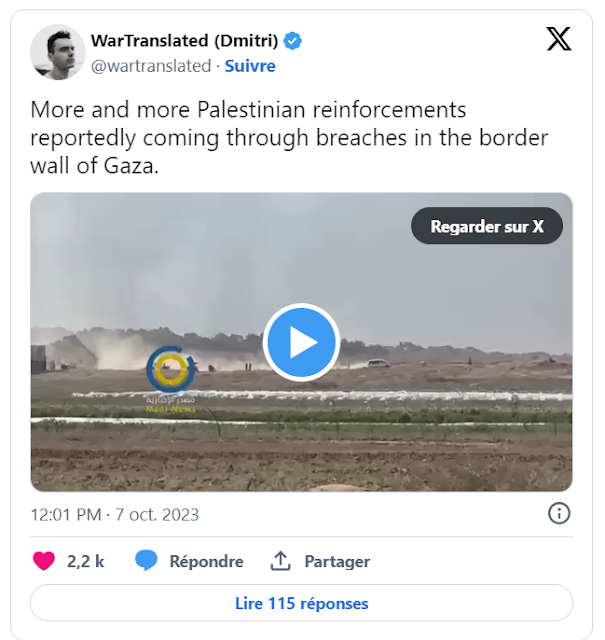Open the @wartranslated handle link
The height and width of the screenshot is (640, 605).
(x=151, y=66)
